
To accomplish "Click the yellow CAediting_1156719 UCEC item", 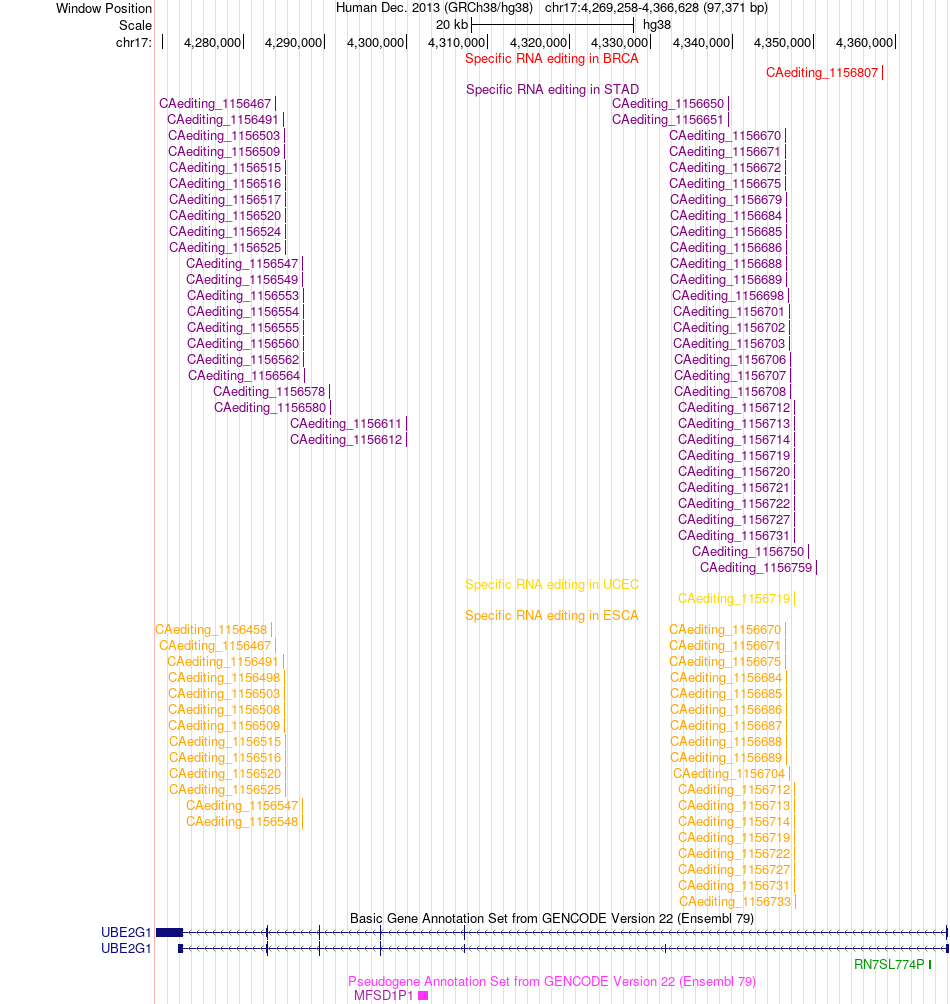I will click(x=734, y=599).
